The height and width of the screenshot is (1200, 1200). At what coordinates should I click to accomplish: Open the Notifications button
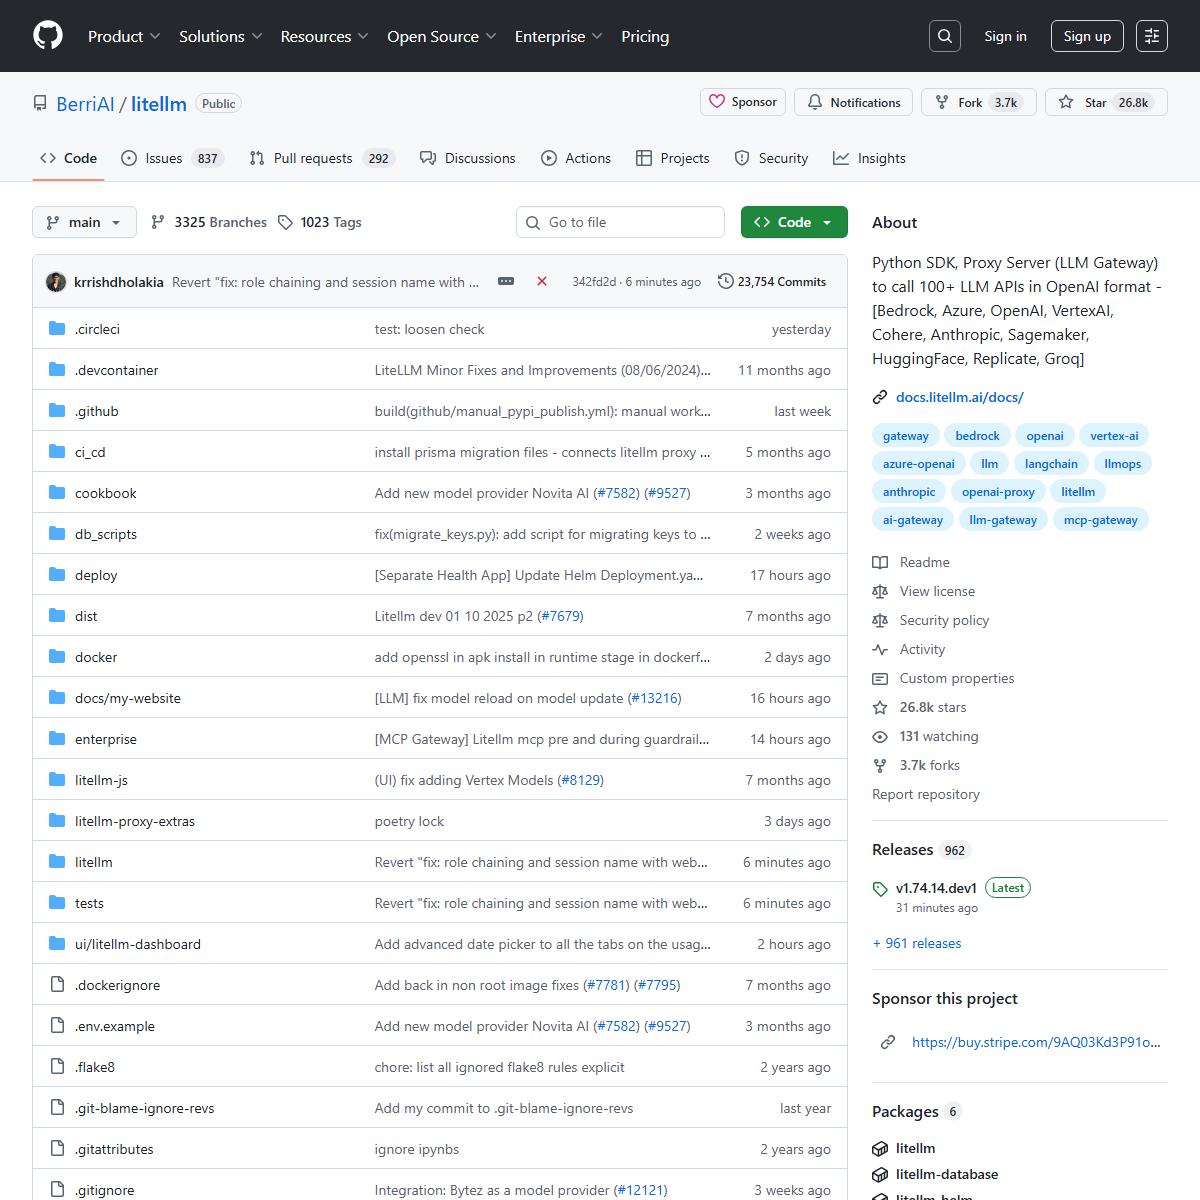pos(854,102)
